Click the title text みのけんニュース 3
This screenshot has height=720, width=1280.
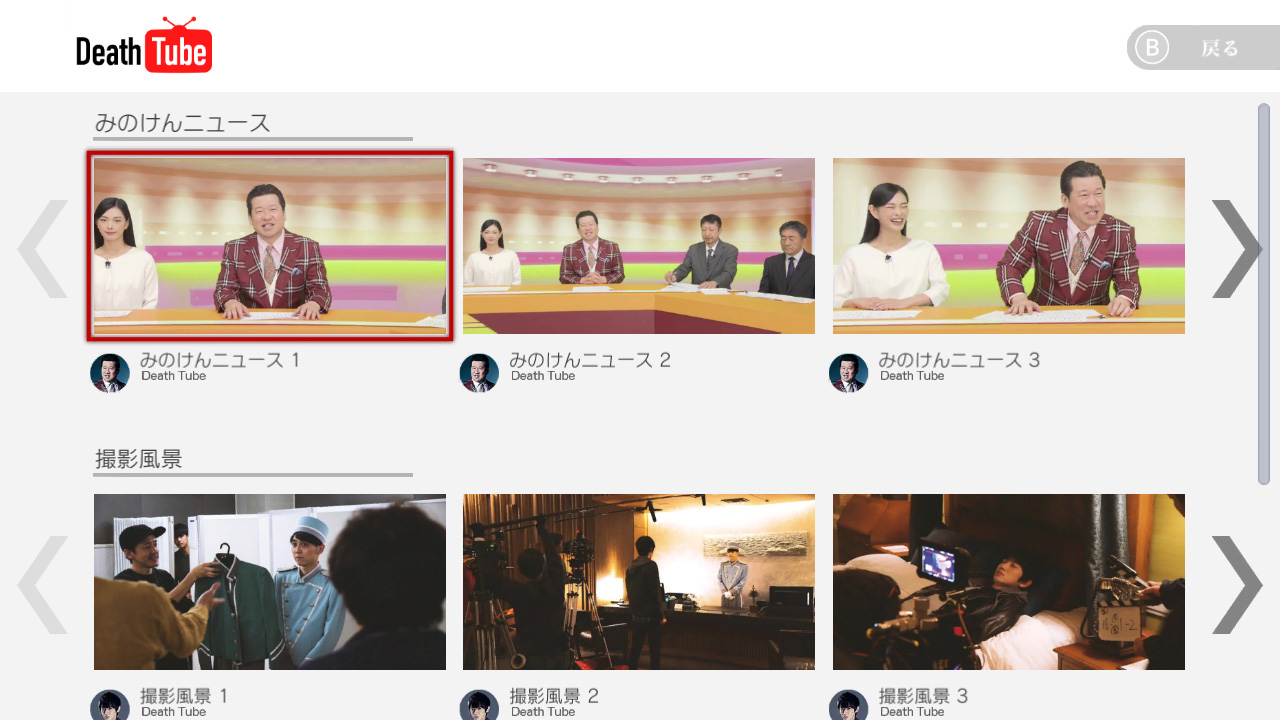pyautogui.click(x=960, y=360)
